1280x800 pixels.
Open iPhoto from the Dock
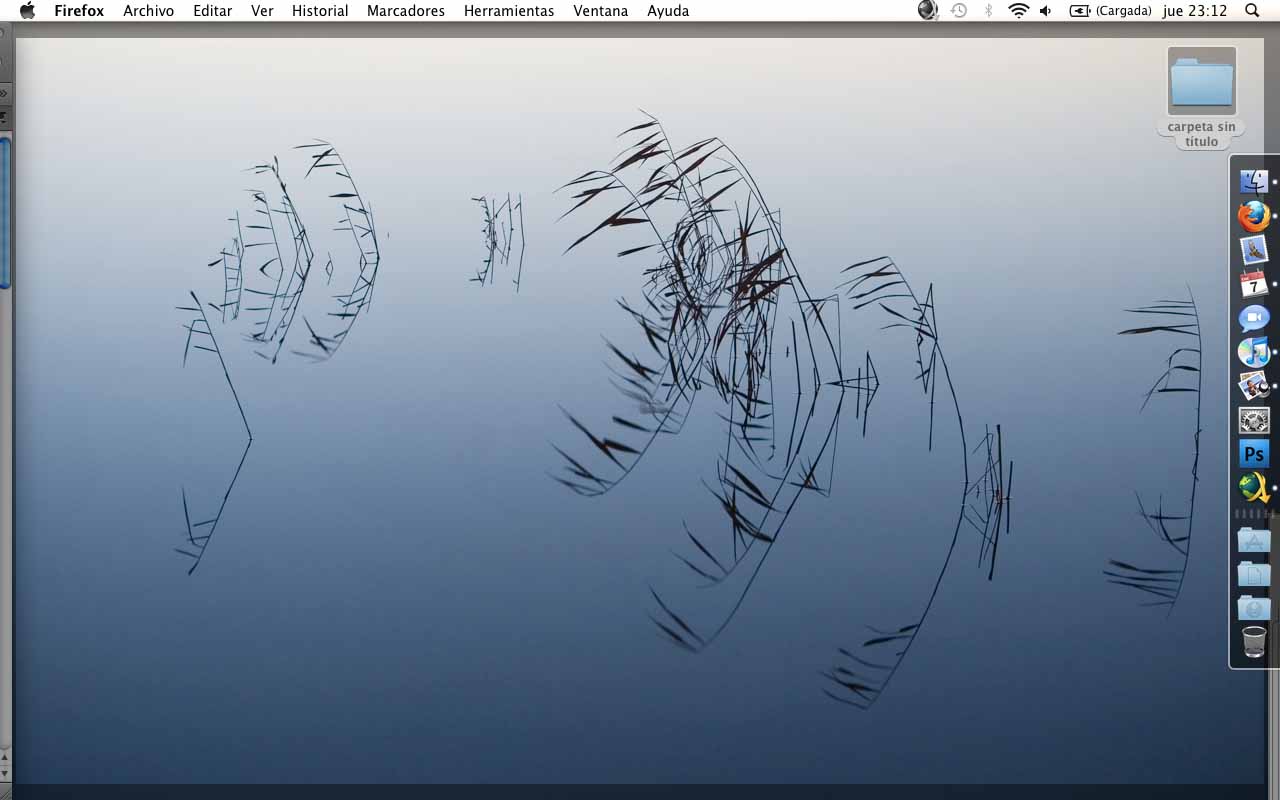[x=1254, y=386]
